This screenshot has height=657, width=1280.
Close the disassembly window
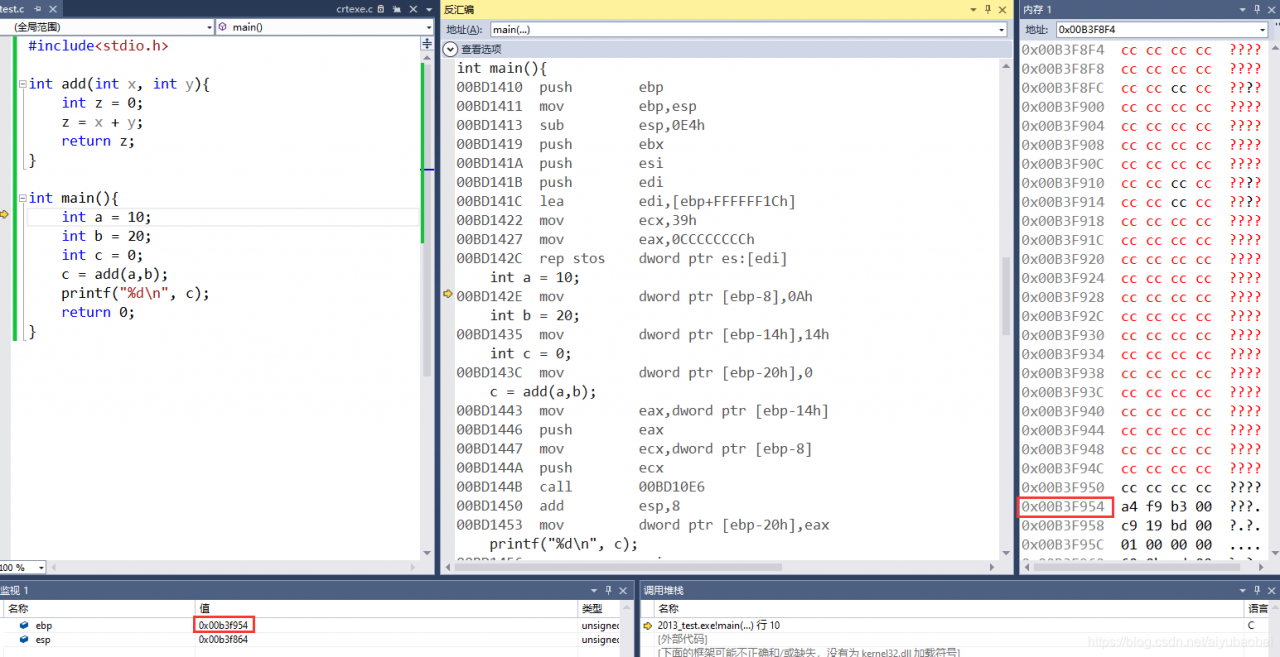[x=1003, y=9]
